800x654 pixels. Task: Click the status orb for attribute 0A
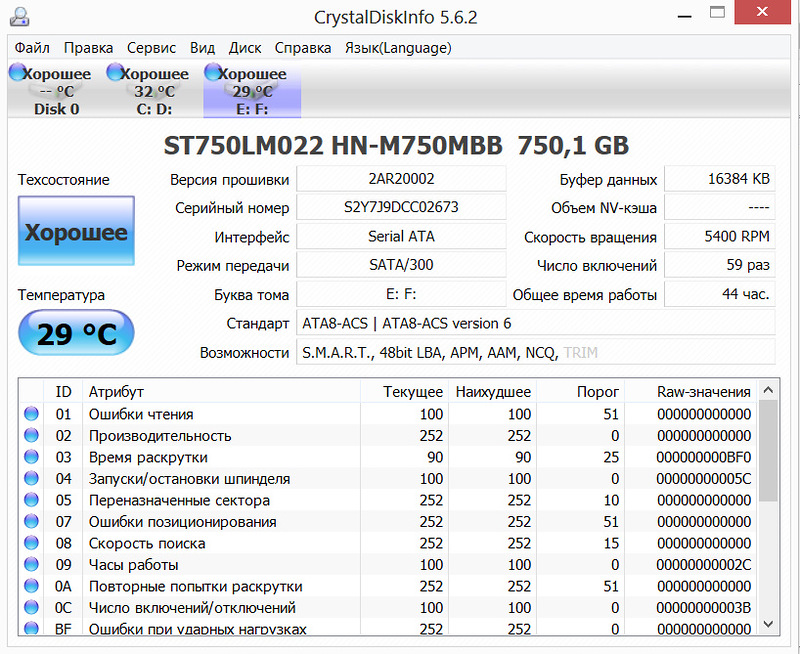click(x=32, y=586)
